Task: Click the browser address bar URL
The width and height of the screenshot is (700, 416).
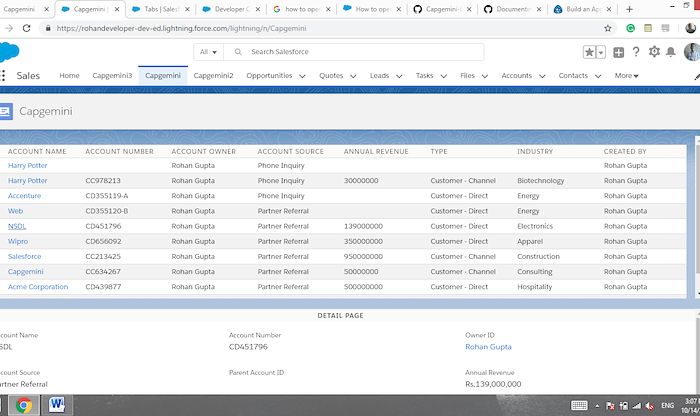Action: [x=181, y=28]
